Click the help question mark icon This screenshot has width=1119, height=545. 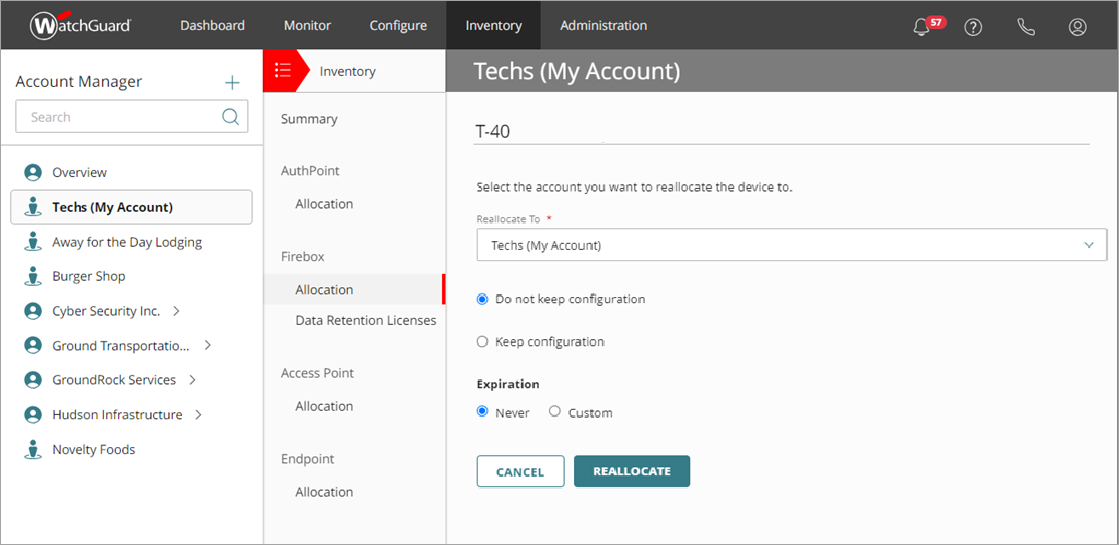[x=973, y=27]
